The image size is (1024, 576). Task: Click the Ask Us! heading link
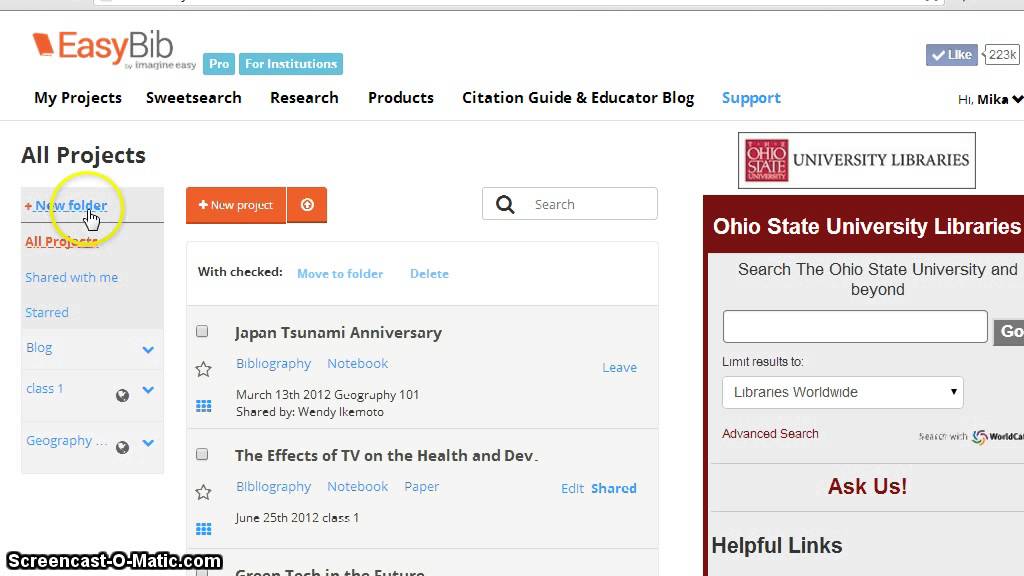click(867, 487)
